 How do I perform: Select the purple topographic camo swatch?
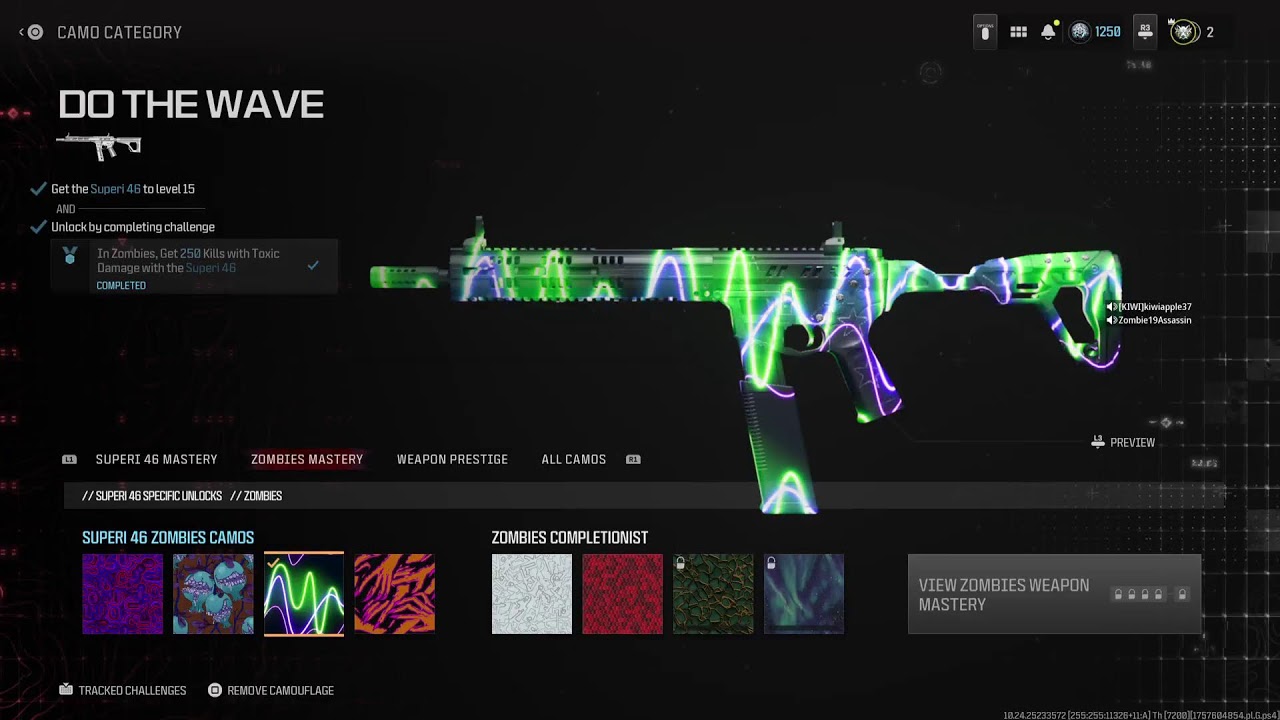pos(122,594)
